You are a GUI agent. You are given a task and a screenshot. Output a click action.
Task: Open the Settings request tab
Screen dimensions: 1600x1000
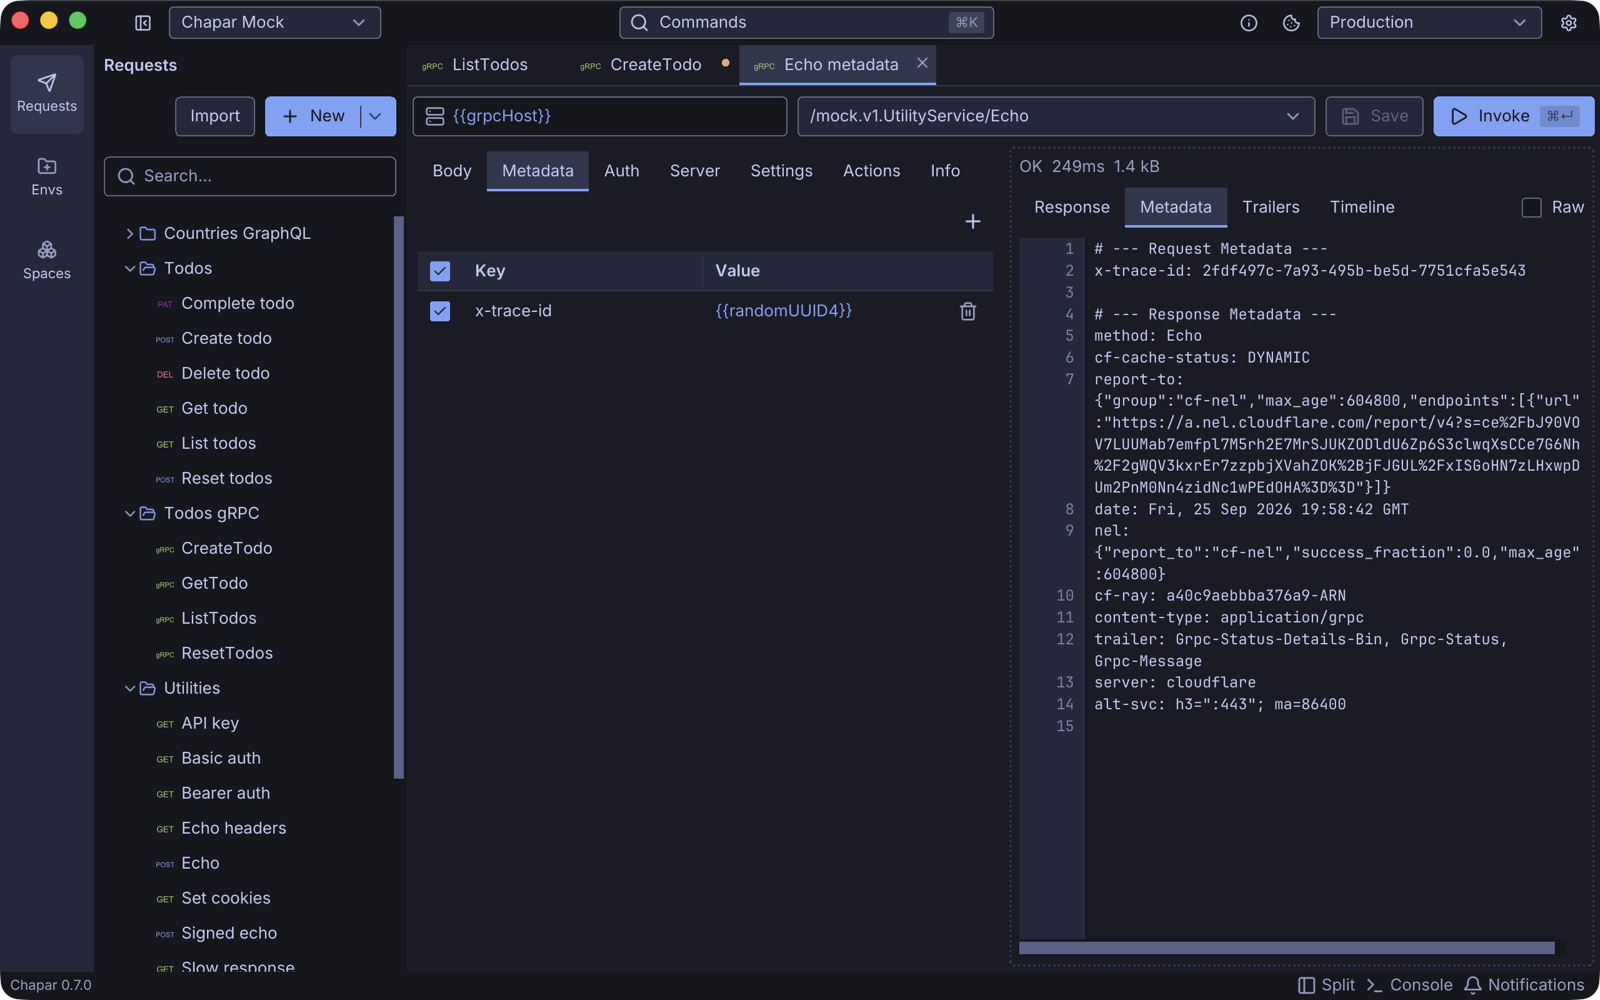(781, 171)
